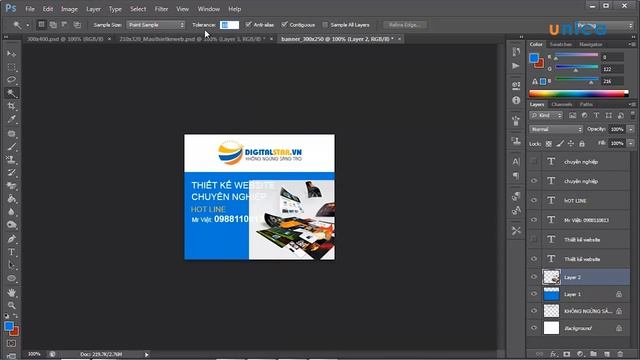
Task: Switch to the Channels tab
Action: [x=562, y=104]
